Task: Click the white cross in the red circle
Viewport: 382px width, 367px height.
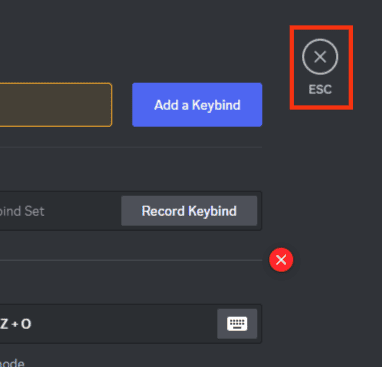Action: [x=281, y=260]
